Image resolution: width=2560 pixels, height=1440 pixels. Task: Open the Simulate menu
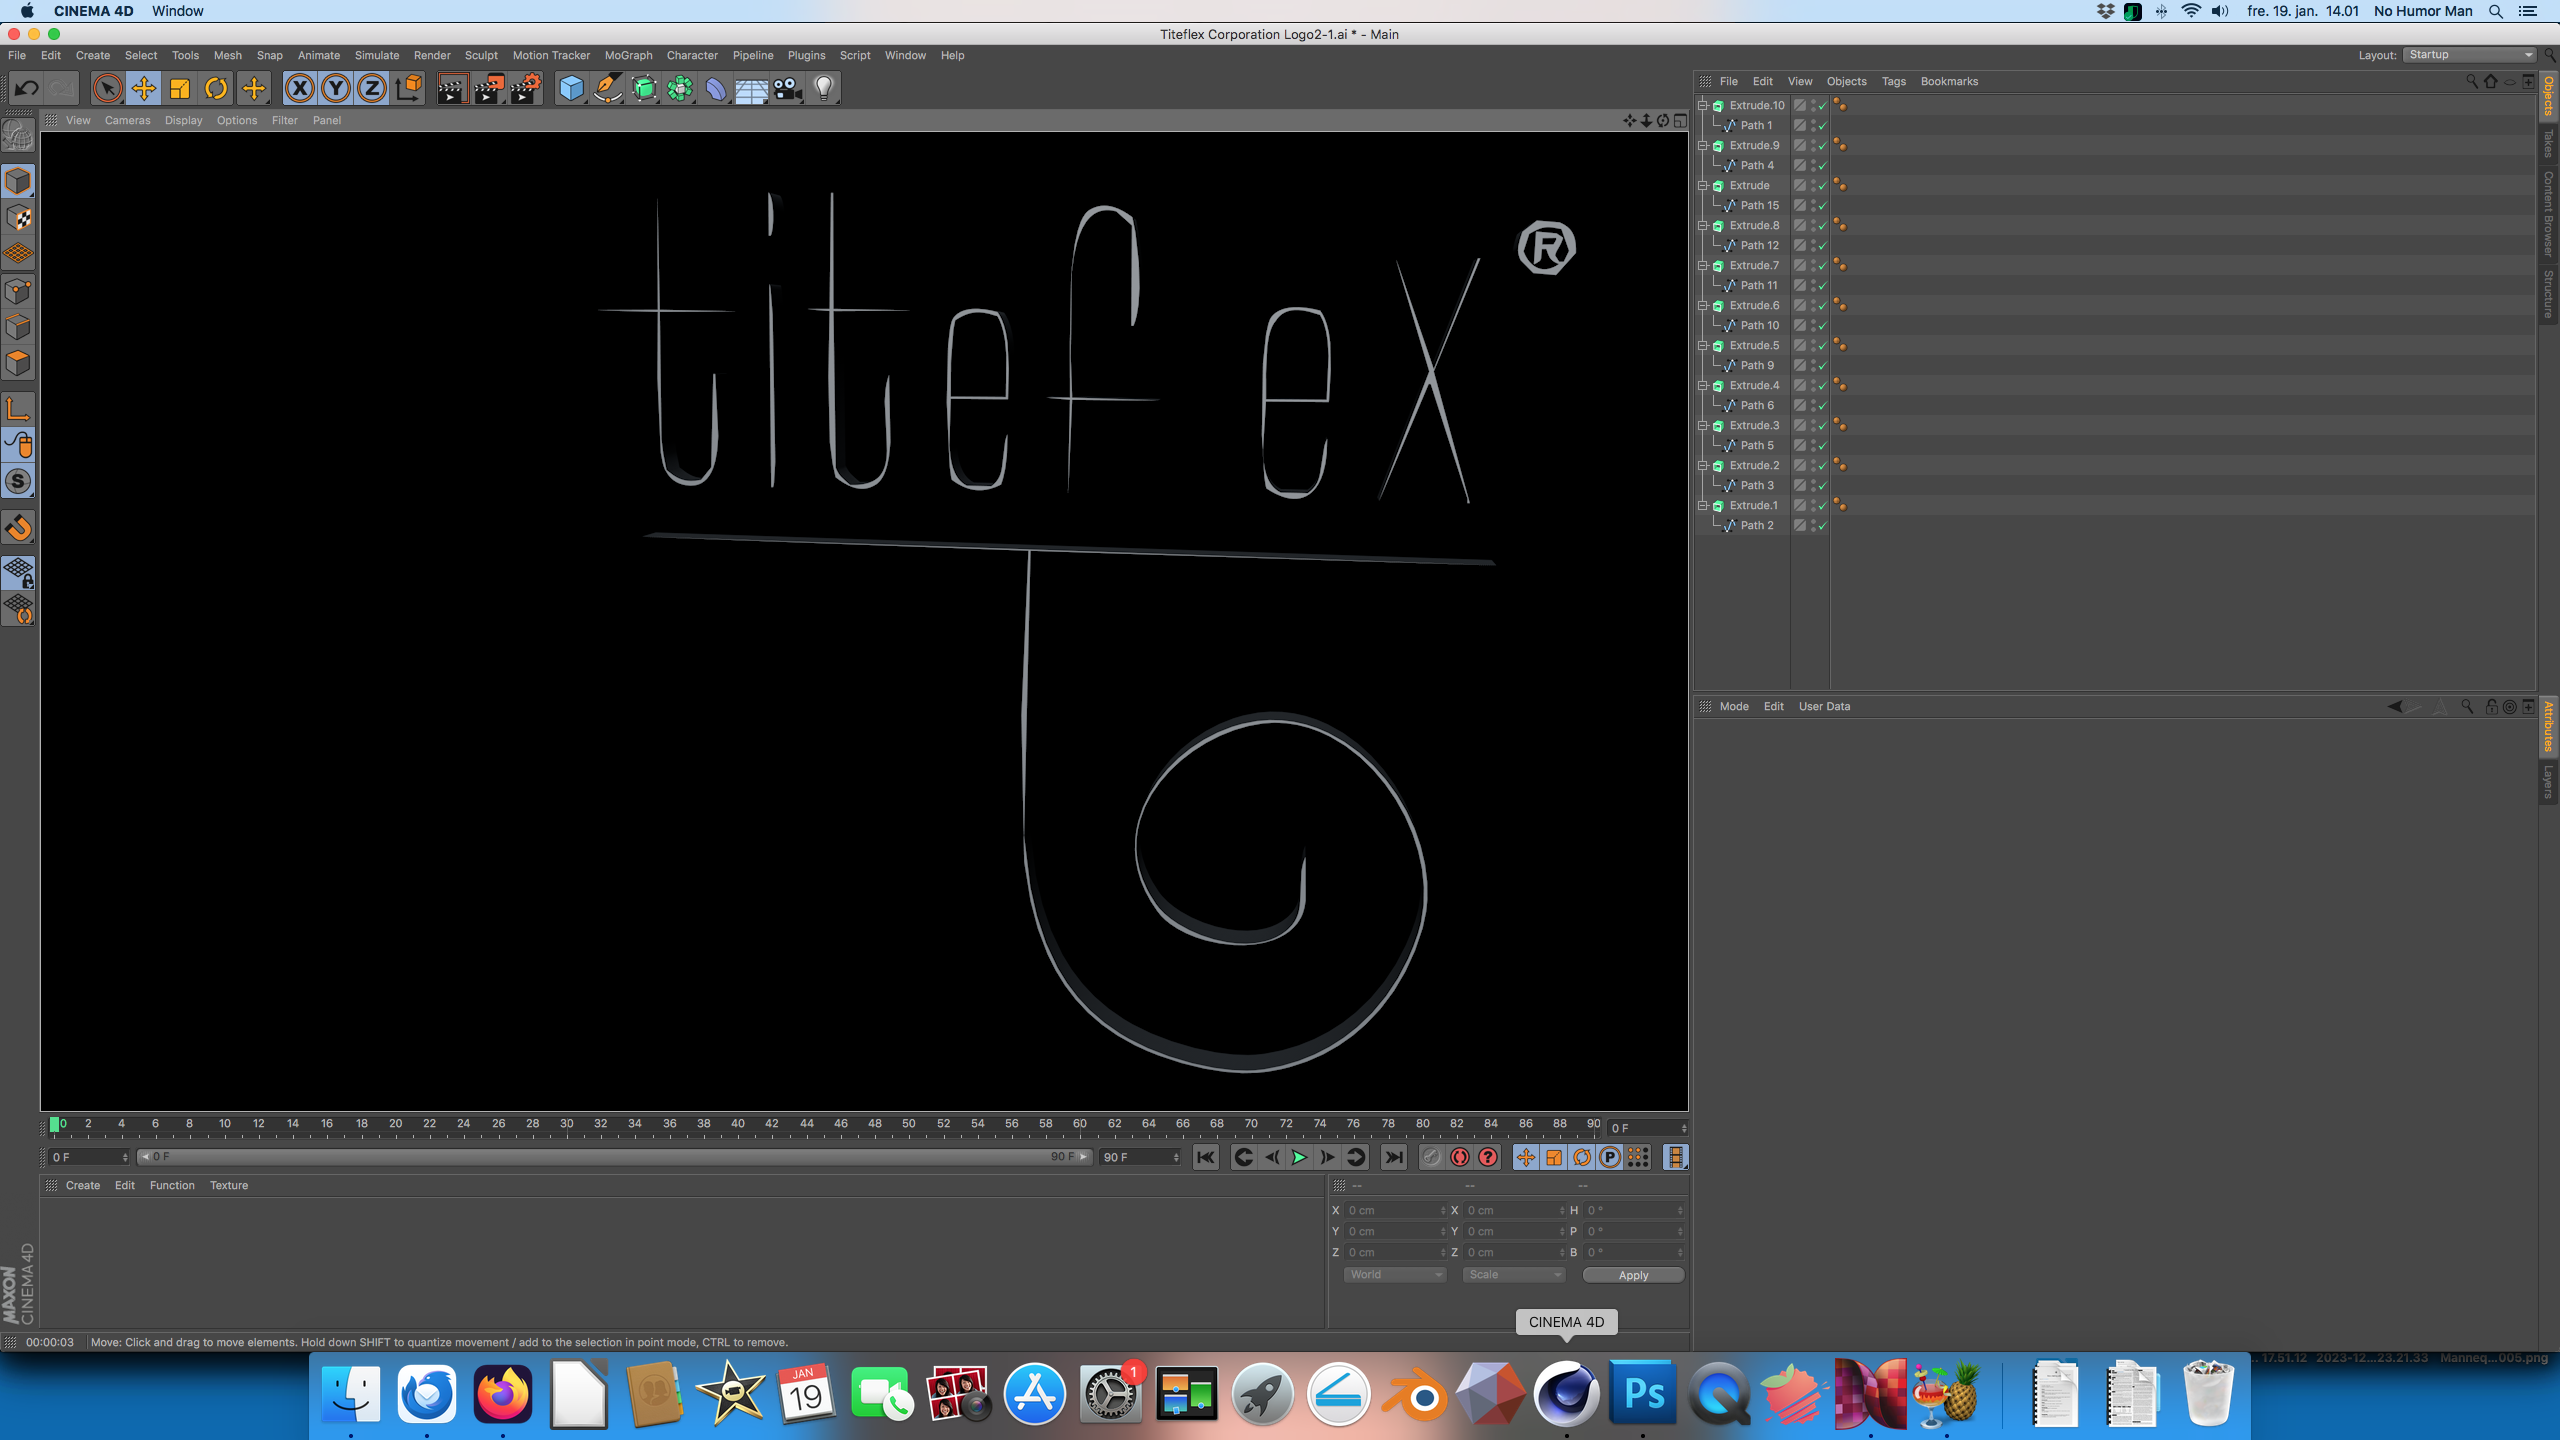pos(376,55)
